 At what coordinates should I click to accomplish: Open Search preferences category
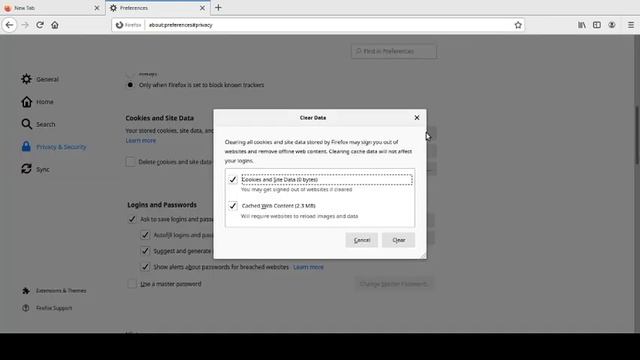coord(38,124)
